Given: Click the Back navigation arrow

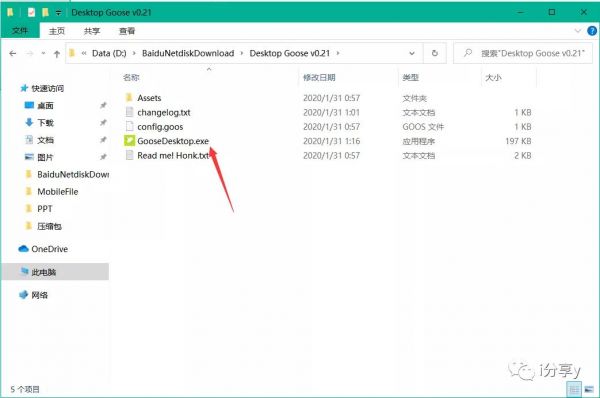Looking at the screenshot, I should (13, 53).
